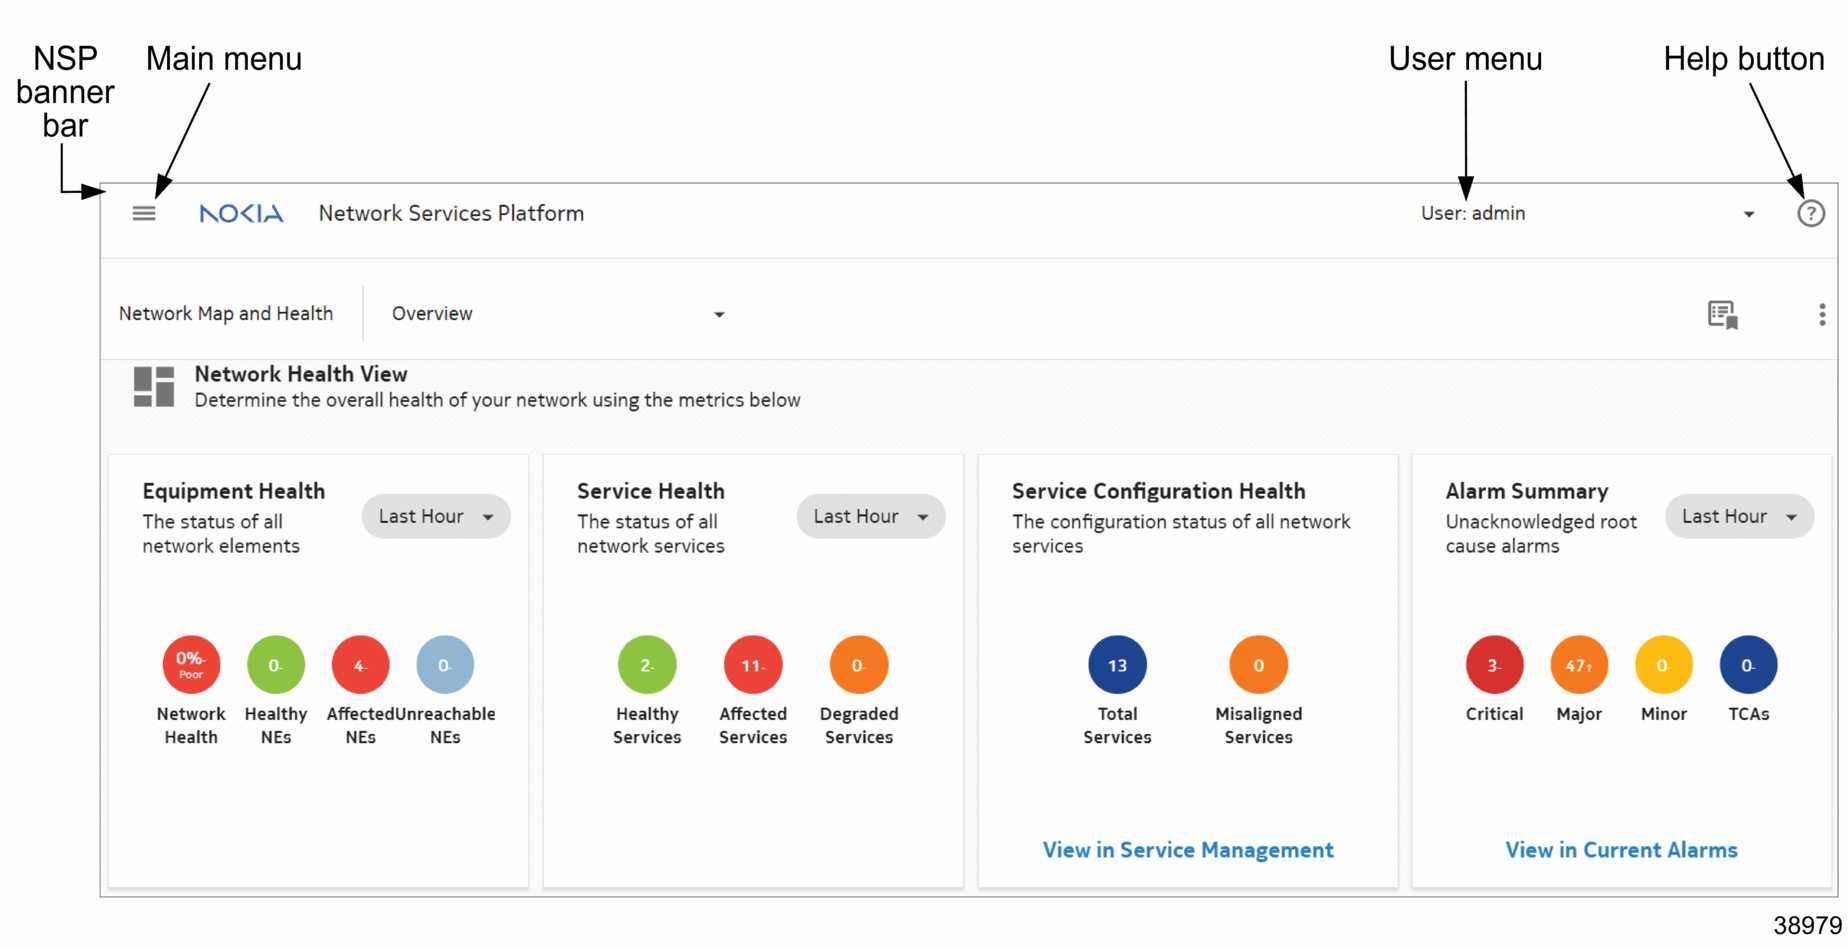Image resolution: width=1848 pixels, height=947 pixels.
Task: Click the red Affected Services circle
Action: pyautogui.click(x=753, y=664)
